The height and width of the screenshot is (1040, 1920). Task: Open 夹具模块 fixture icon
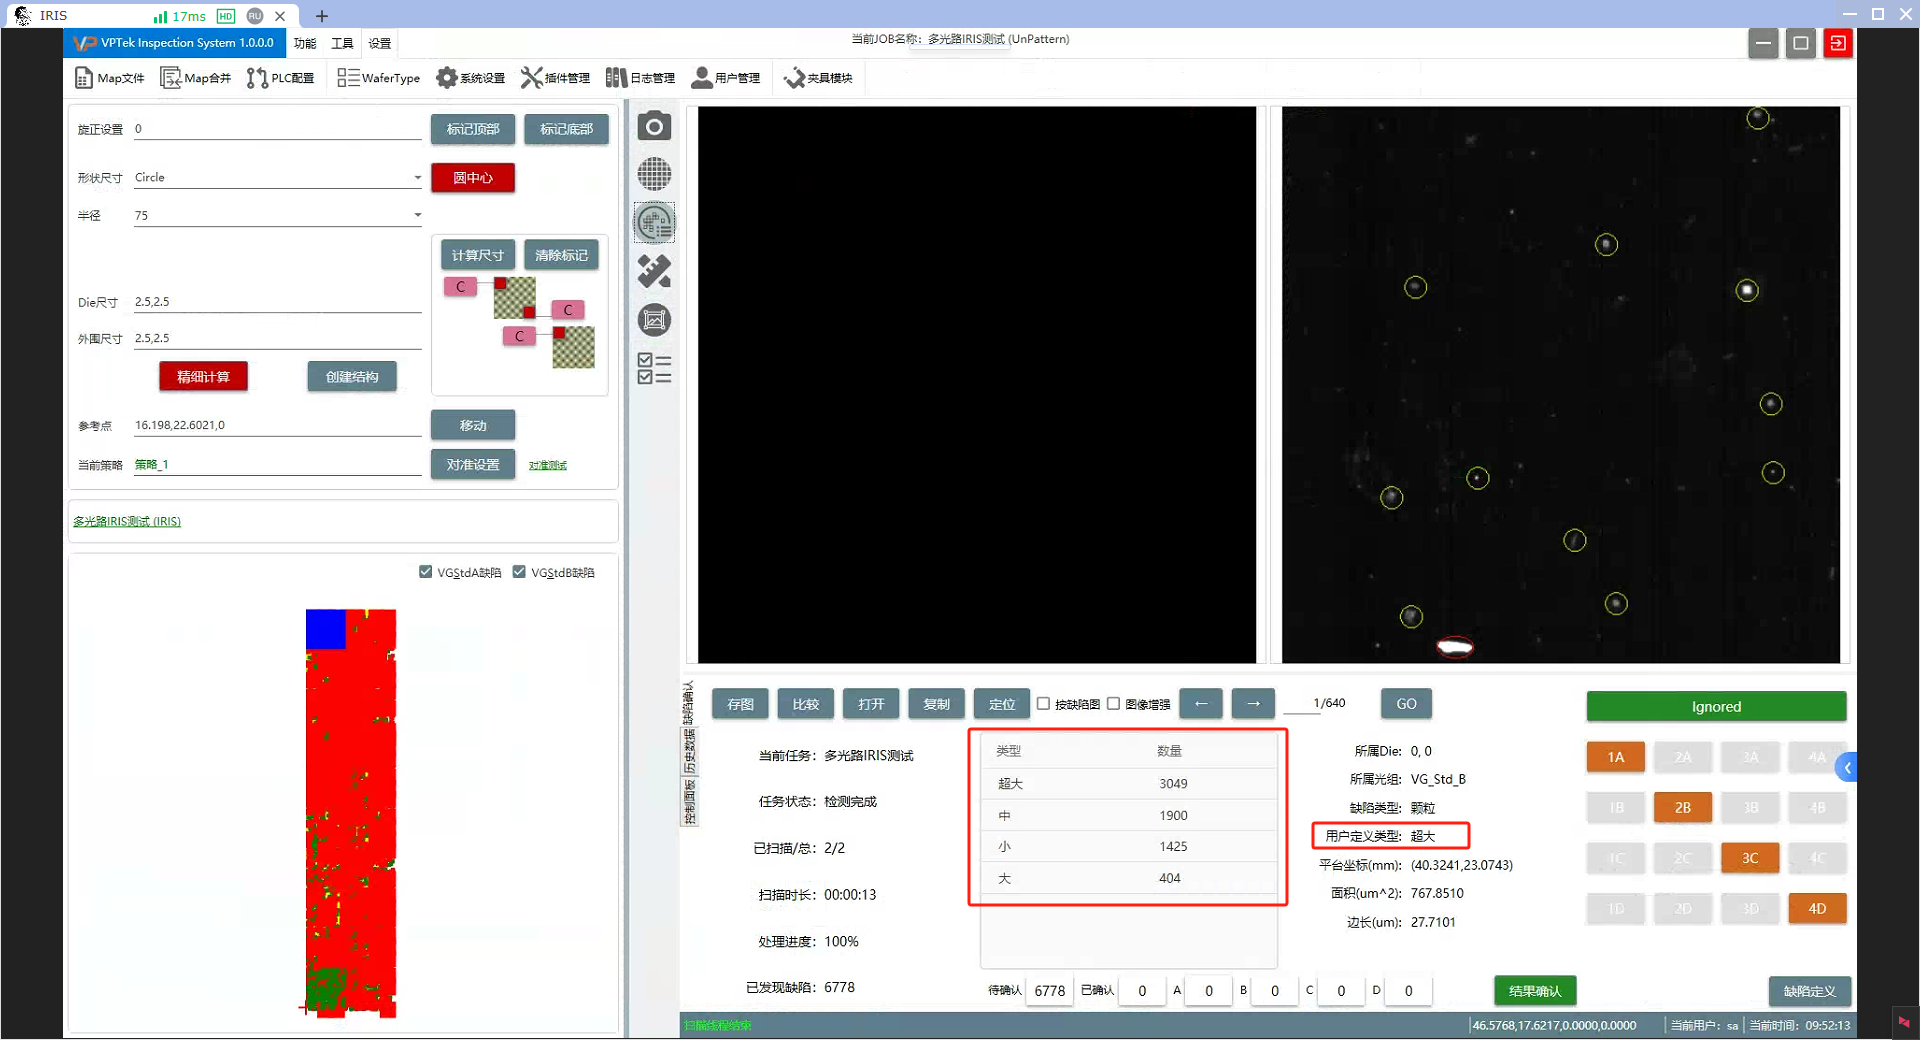tap(818, 78)
